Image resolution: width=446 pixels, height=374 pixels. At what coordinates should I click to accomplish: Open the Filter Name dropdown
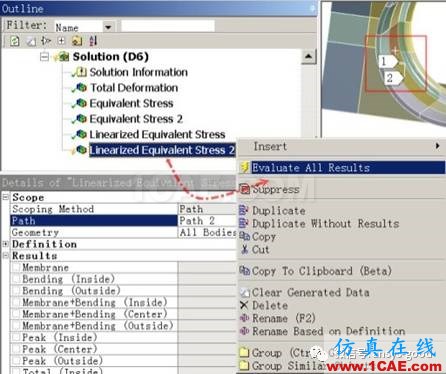(108, 27)
